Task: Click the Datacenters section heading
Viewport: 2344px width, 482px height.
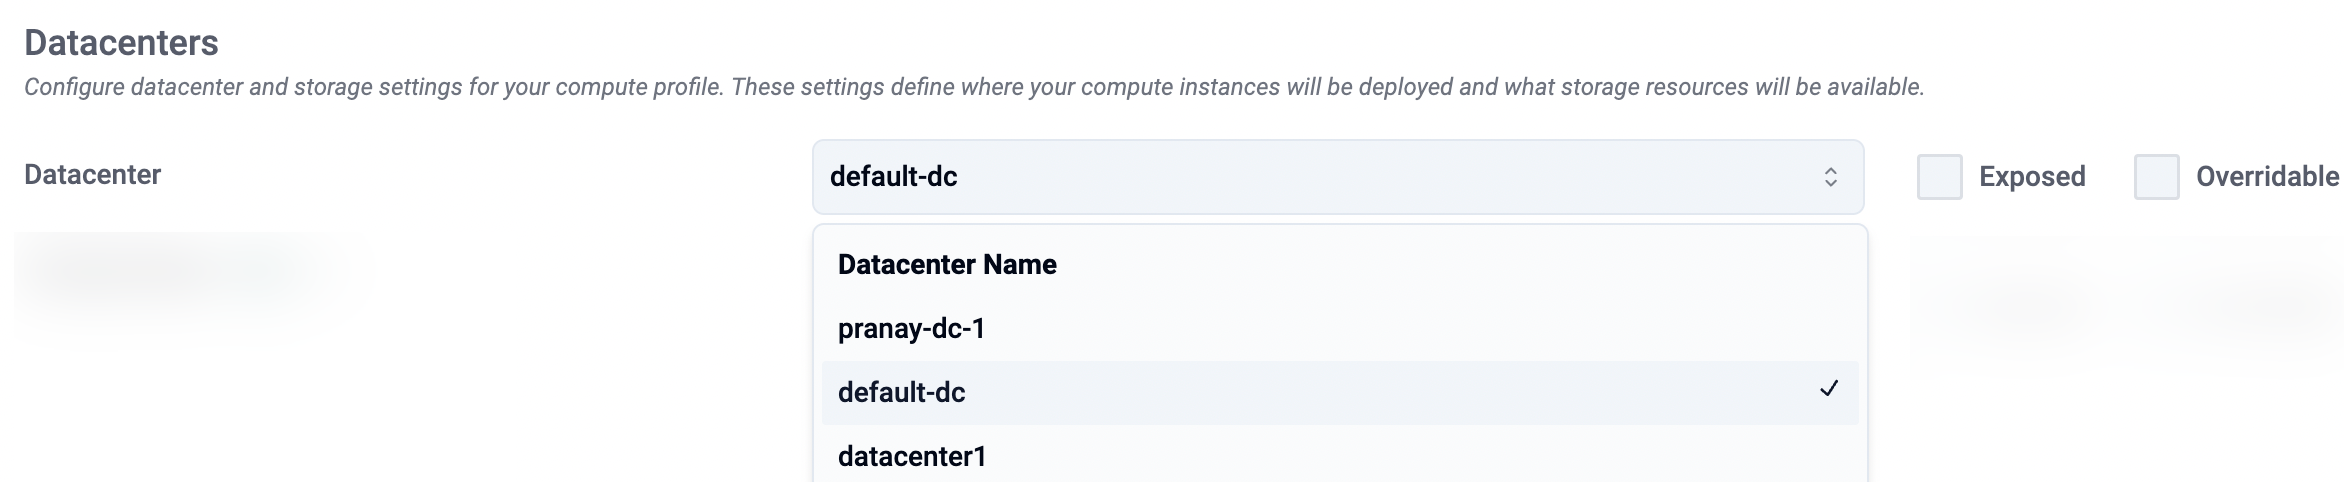Action: [121, 43]
